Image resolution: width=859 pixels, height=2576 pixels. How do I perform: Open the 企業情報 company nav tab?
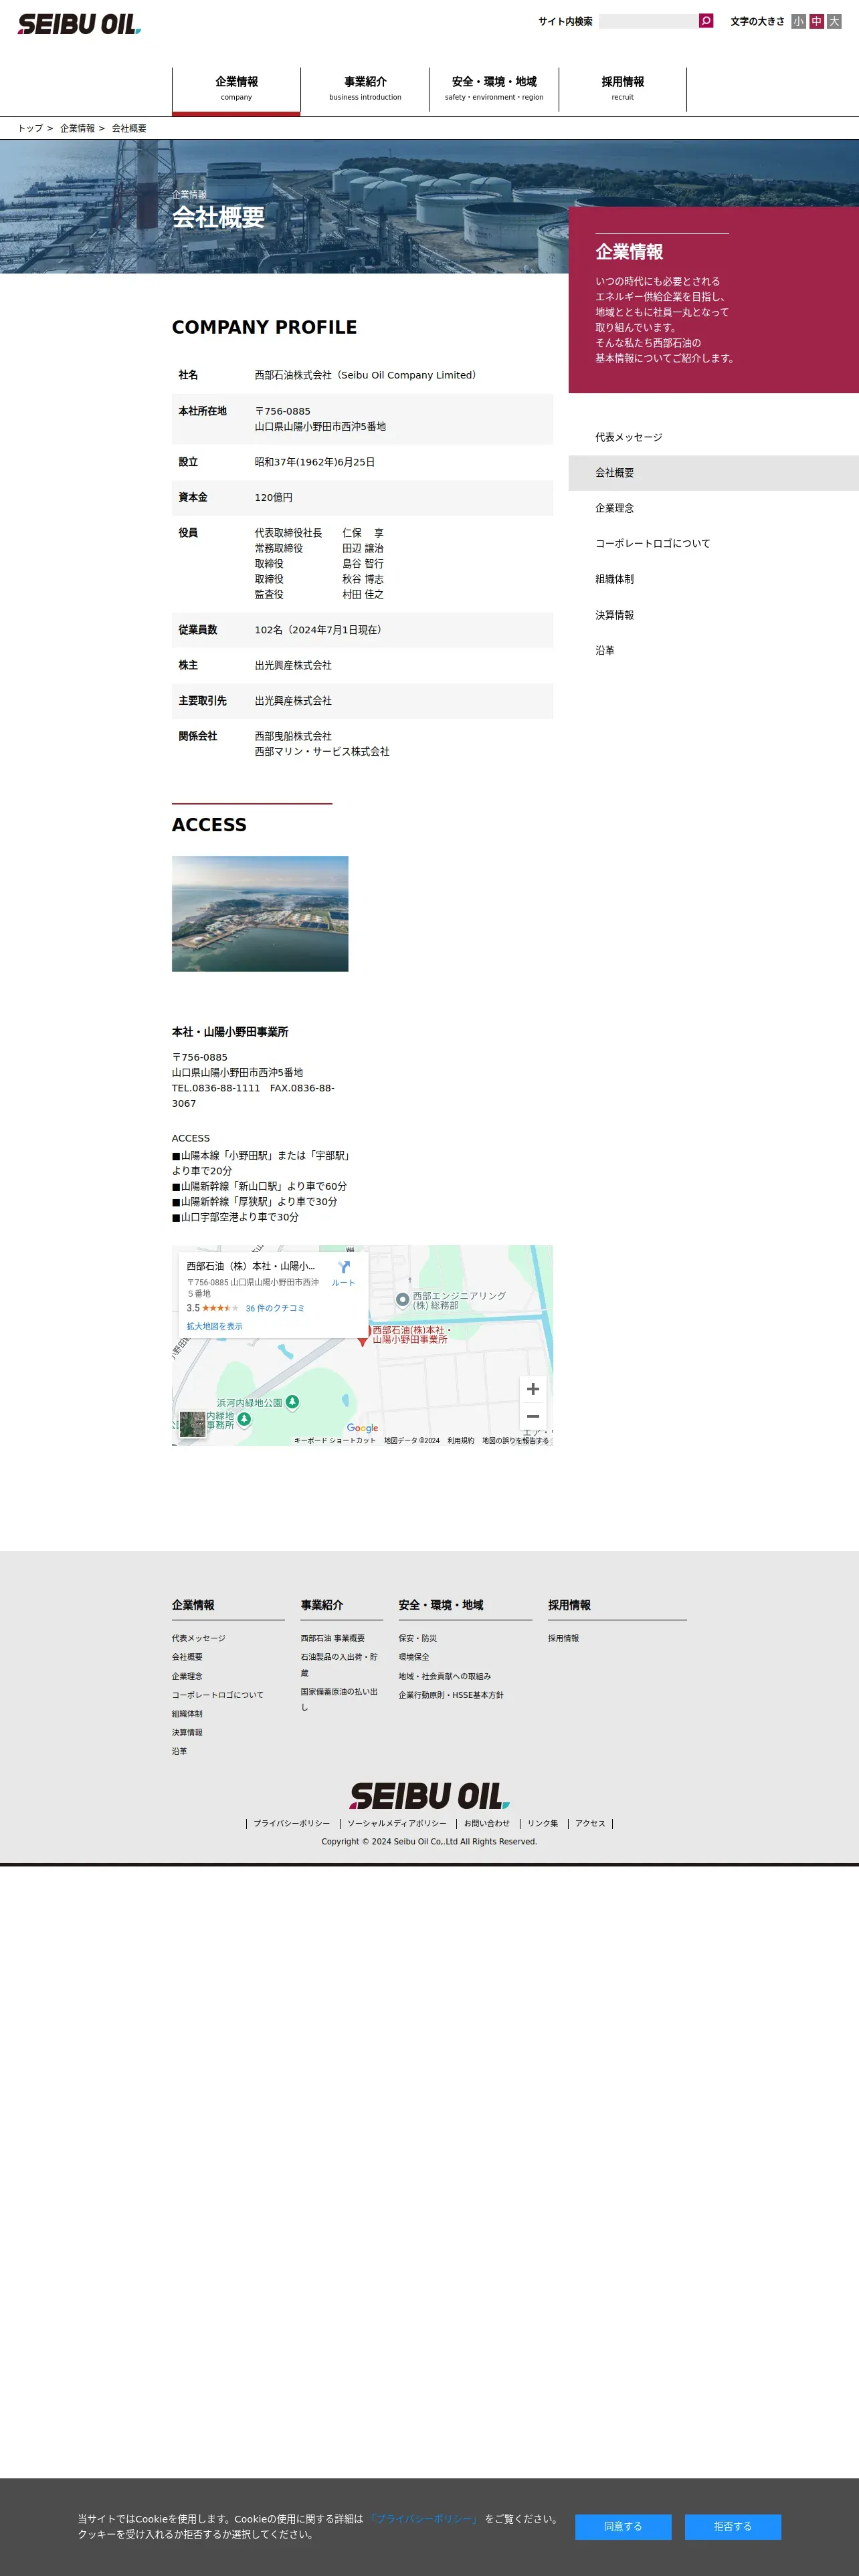coord(236,89)
